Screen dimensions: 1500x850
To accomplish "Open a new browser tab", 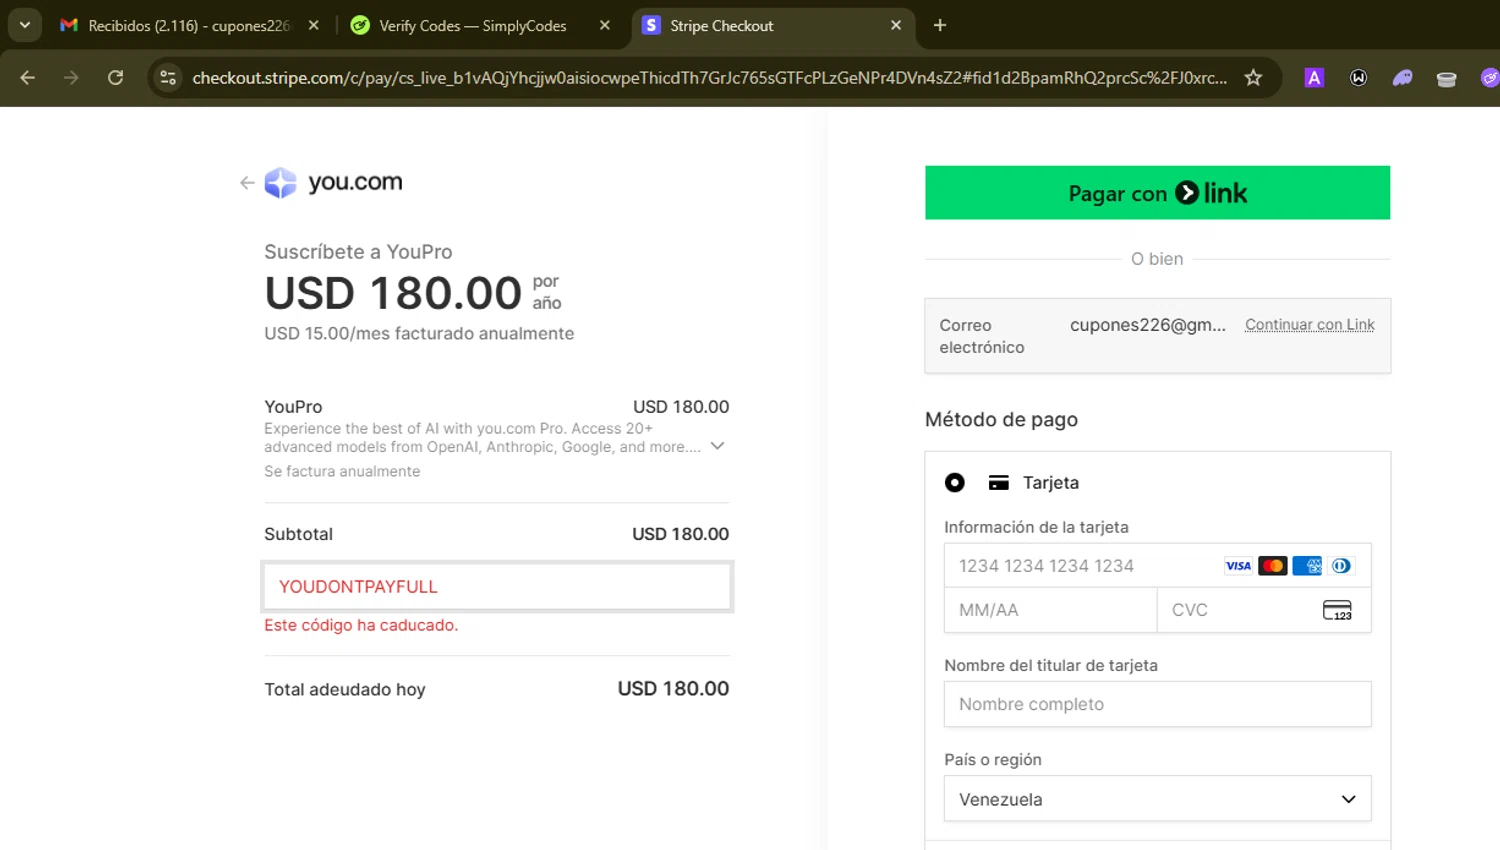I will tap(940, 26).
